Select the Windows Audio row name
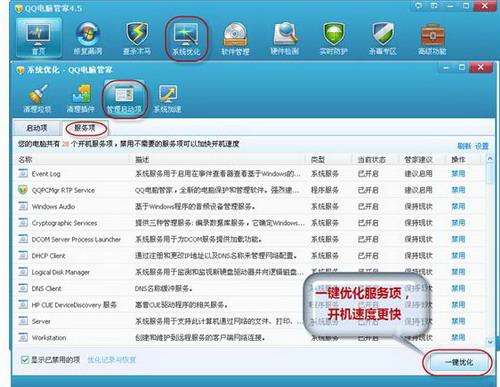This screenshot has width=500, height=387. (53, 206)
